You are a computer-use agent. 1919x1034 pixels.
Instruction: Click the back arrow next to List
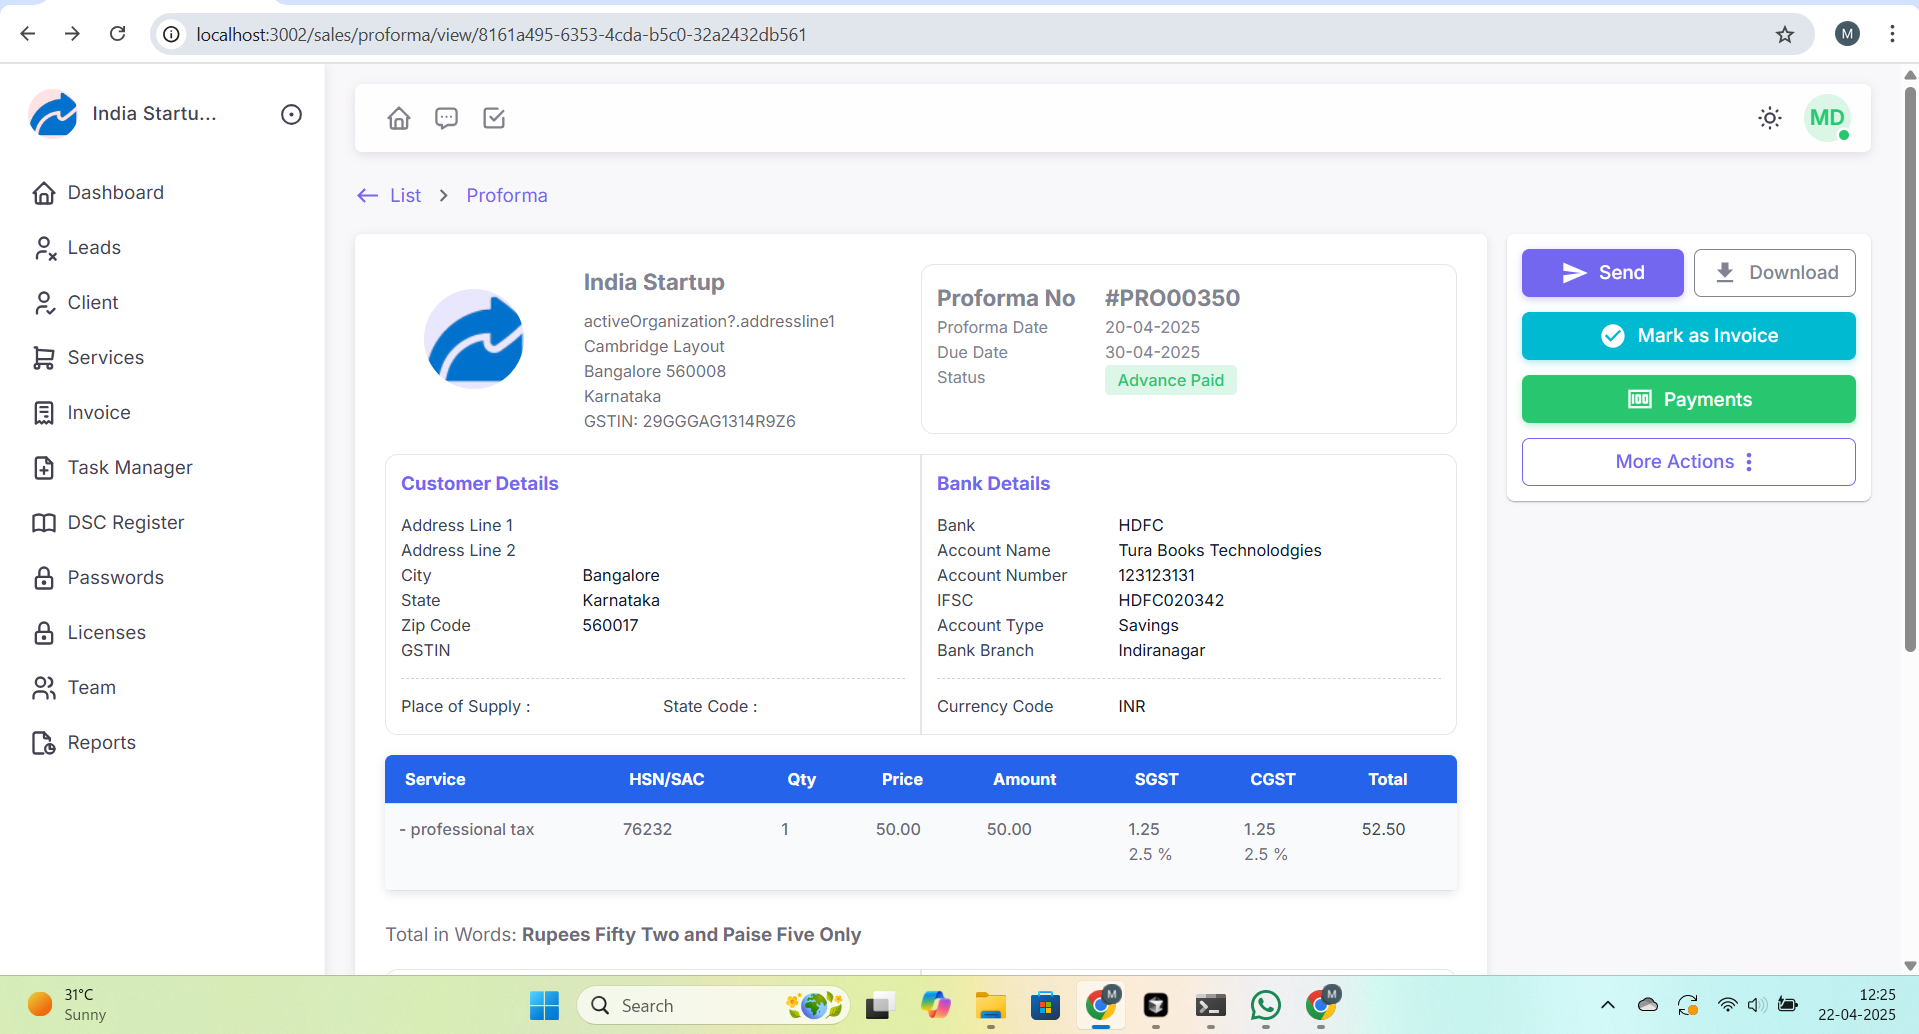(x=367, y=196)
